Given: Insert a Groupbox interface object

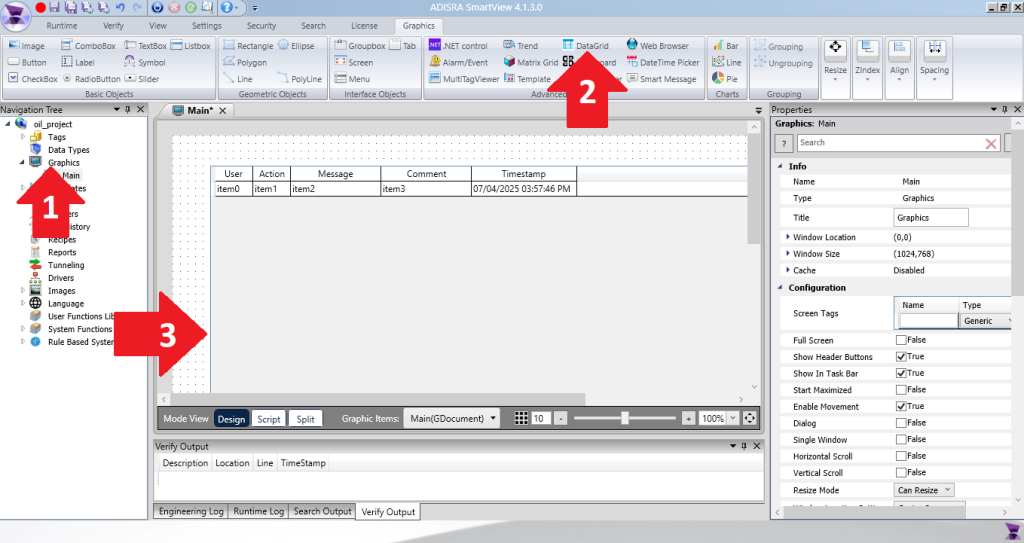Looking at the screenshot, I should pyautogui.click(x=360, y=46).
